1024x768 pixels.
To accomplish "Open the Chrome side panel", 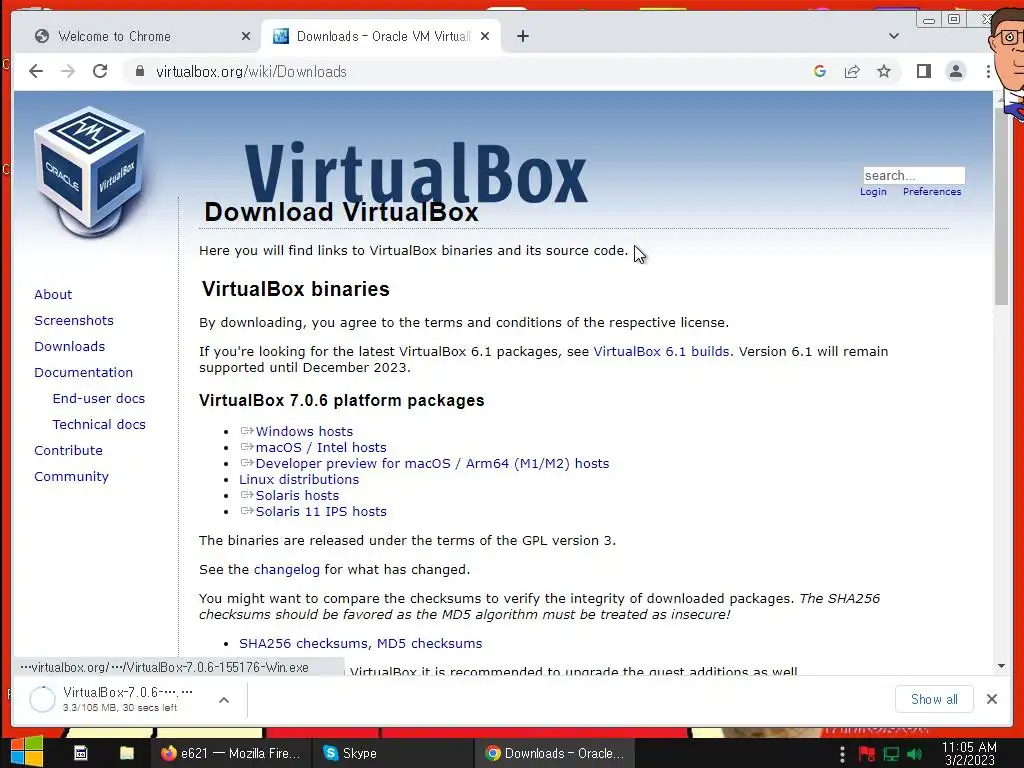I will click(923, 71).
